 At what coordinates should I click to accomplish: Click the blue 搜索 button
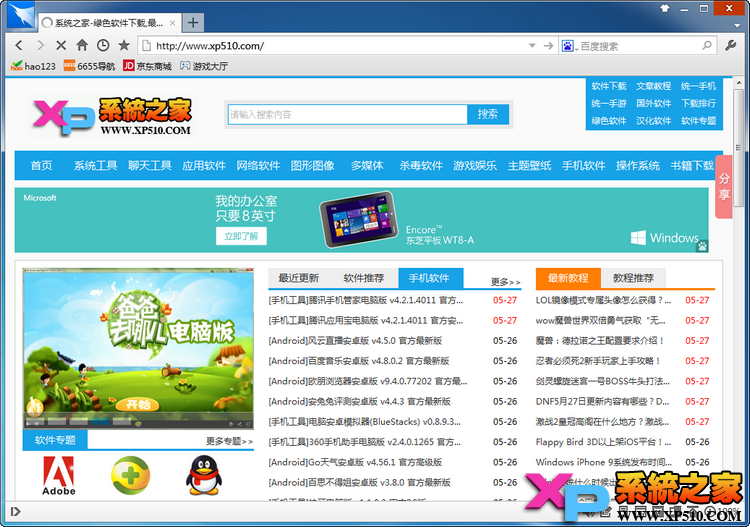pyautogui.click(x=488, y=114)
